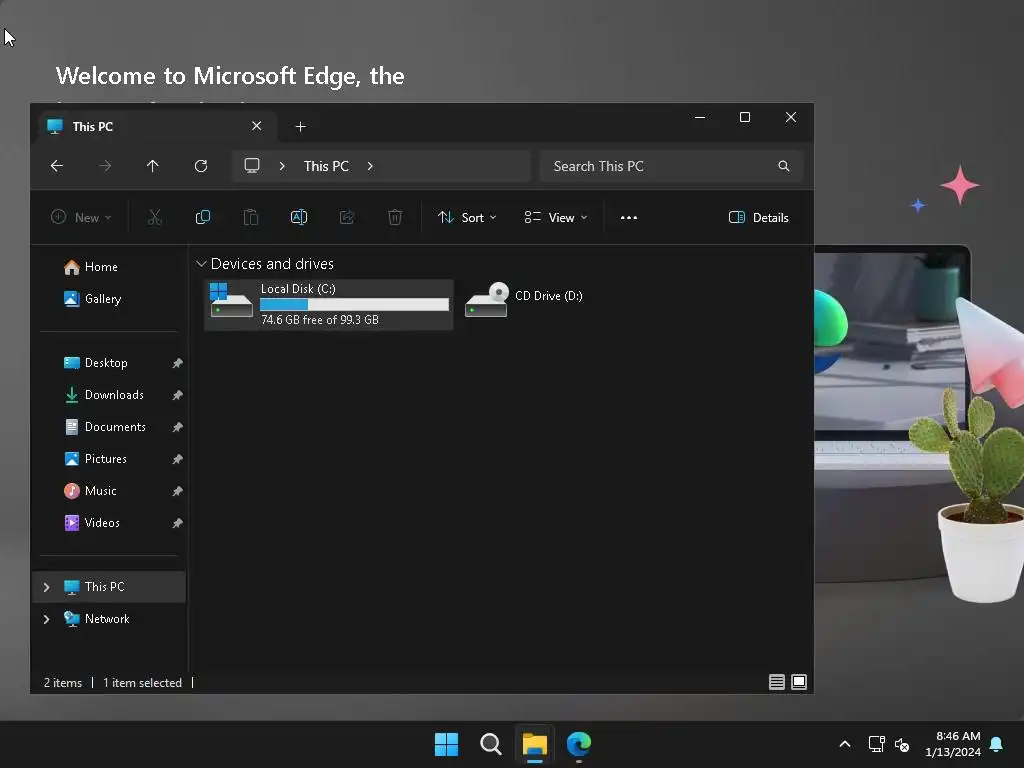Click the network status tray icon
This screenshot has width=1024, height=768.
pos(876,744)
